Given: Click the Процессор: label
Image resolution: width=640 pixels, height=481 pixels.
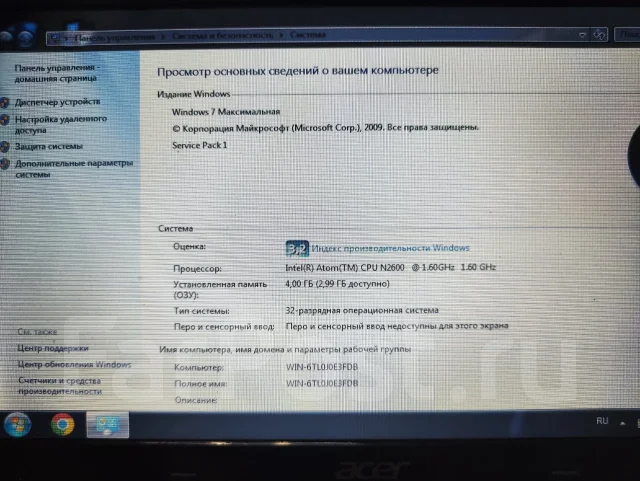Looking at the screenshot, I should tap(198, 269).
